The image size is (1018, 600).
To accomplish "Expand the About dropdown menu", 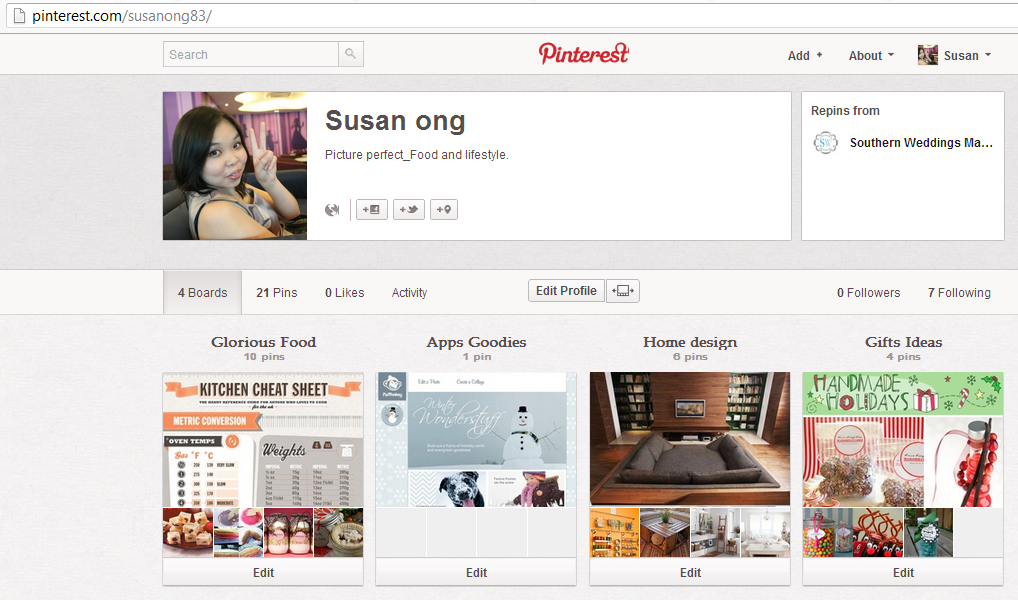I will [871, 56].
